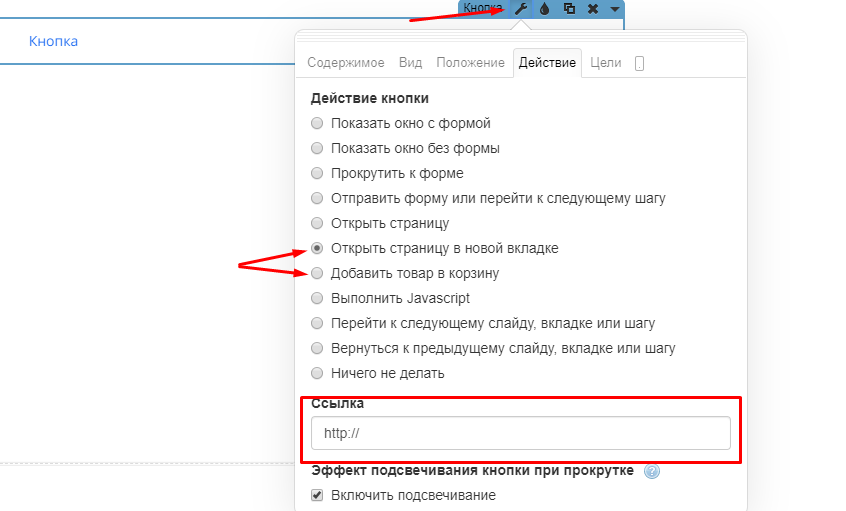Switch to the Содержимое tab
This screenshot has height=511, width=846.
(x=345, y=63)
